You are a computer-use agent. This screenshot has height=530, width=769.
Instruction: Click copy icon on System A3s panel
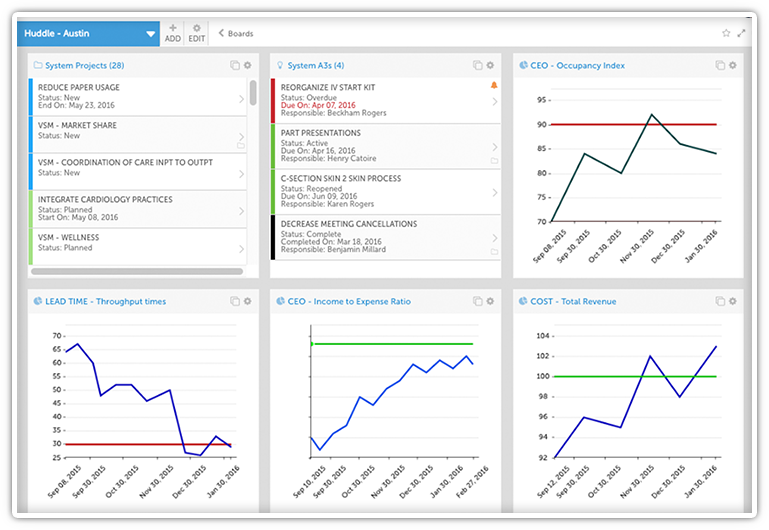point(478,65)
